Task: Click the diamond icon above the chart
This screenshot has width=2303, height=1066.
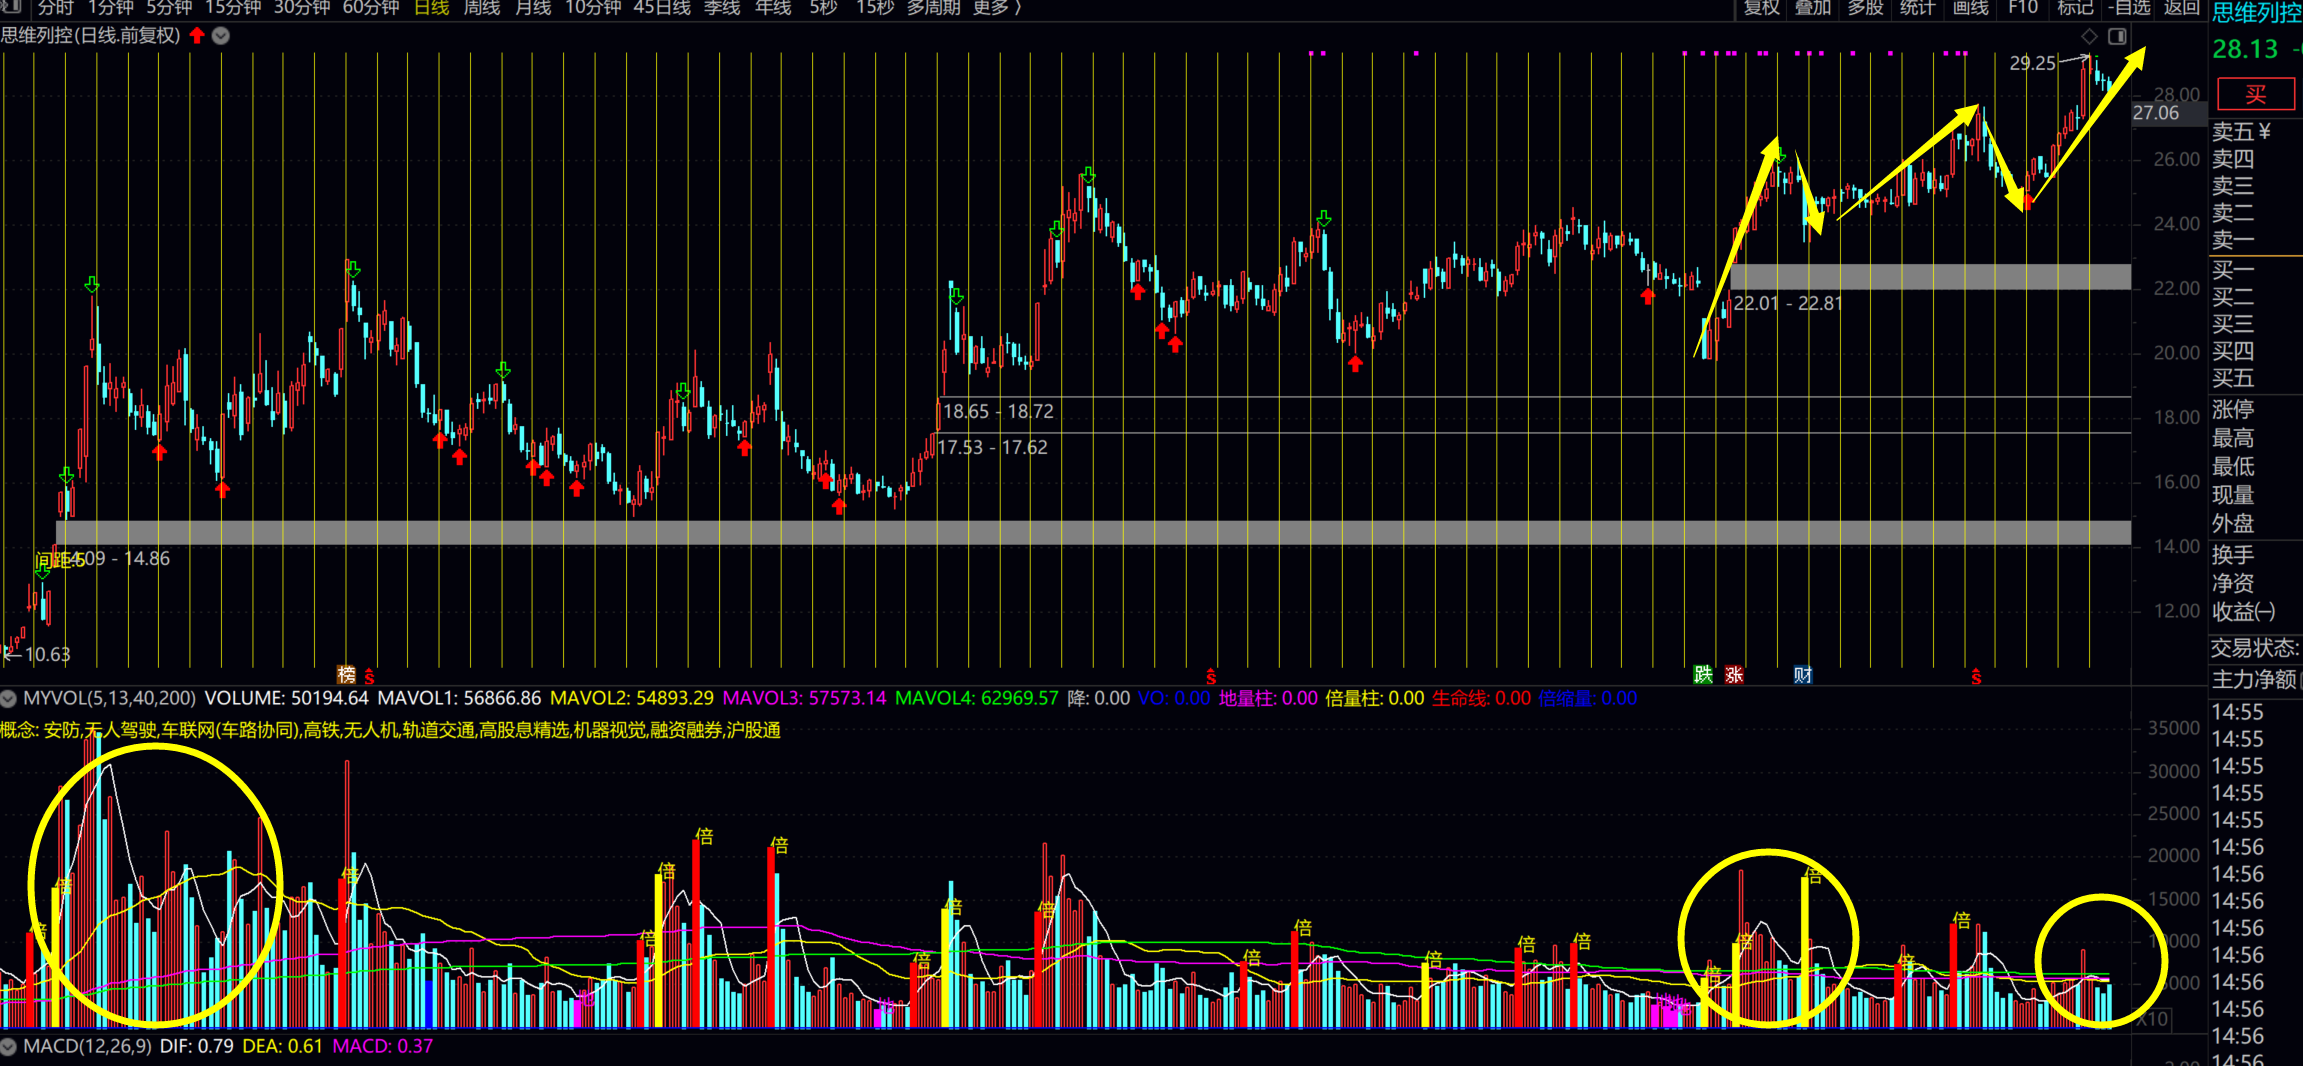Action: click(x=2089, y=36)
